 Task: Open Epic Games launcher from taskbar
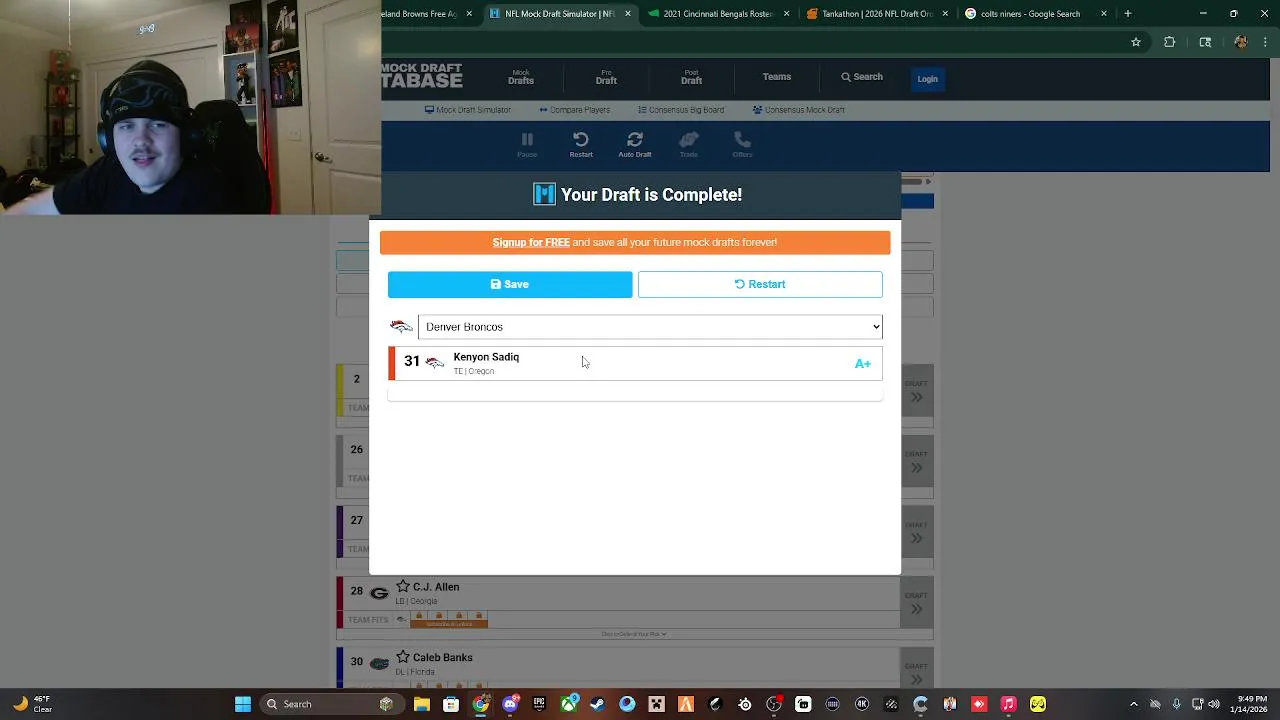coord(540,704)
